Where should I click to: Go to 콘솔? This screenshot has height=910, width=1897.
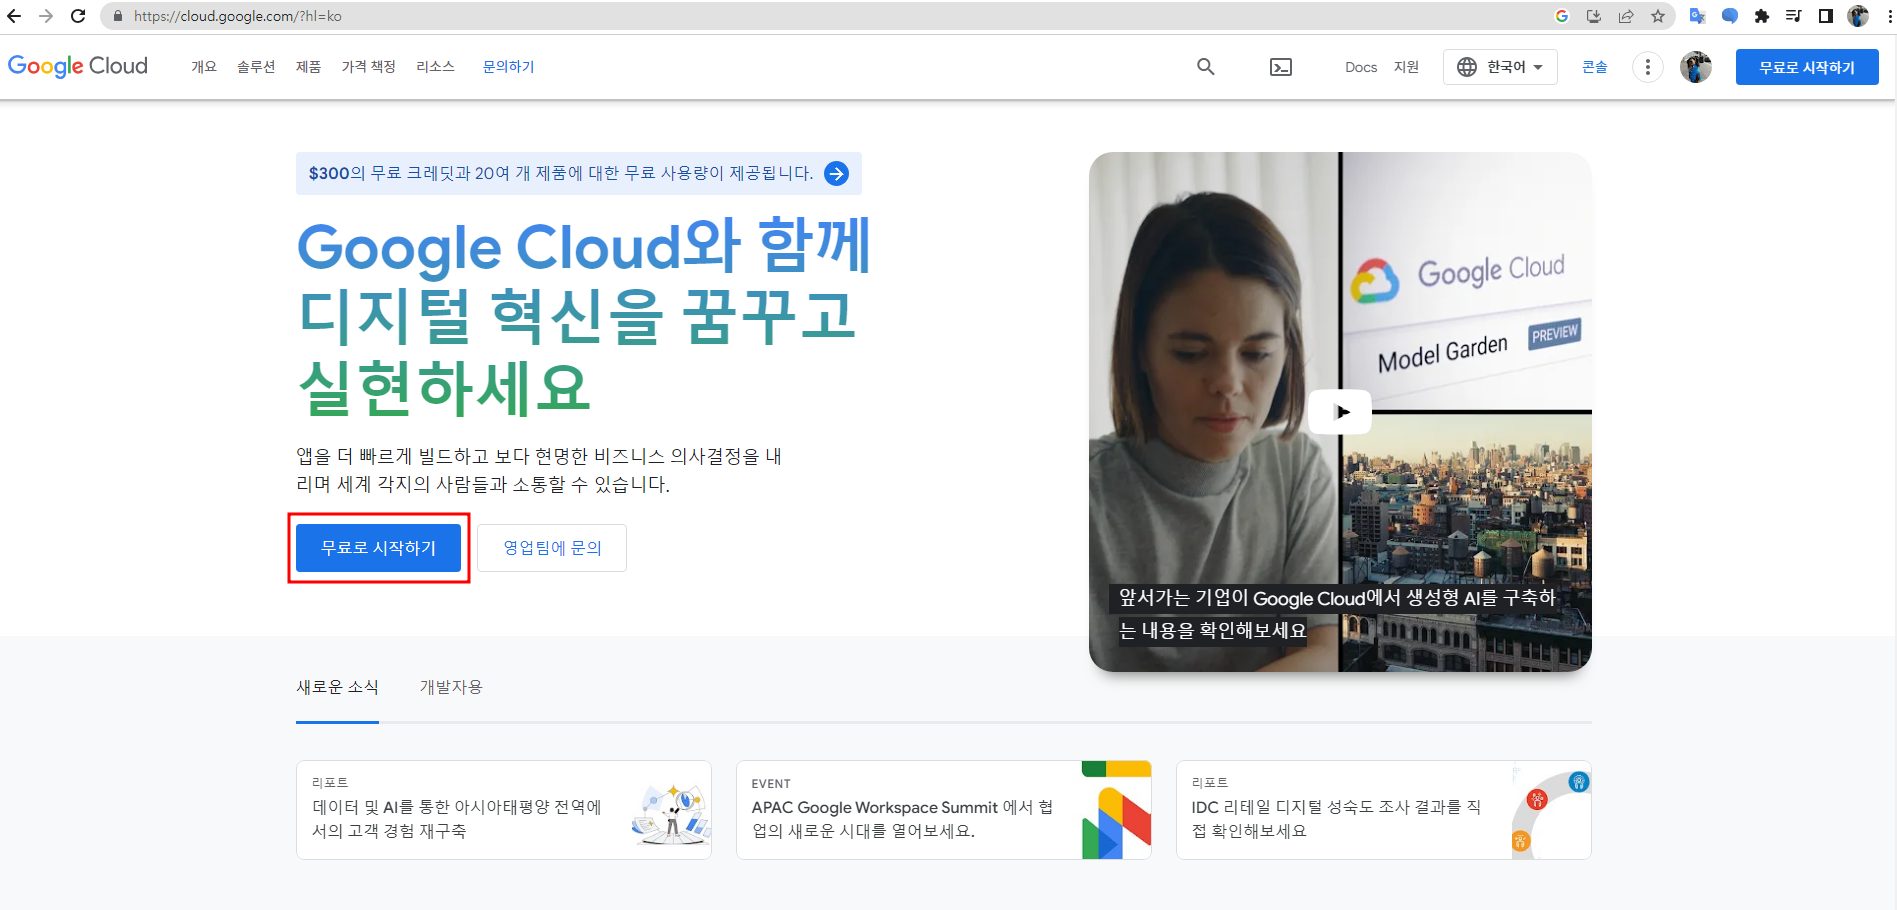(1594, 67)
